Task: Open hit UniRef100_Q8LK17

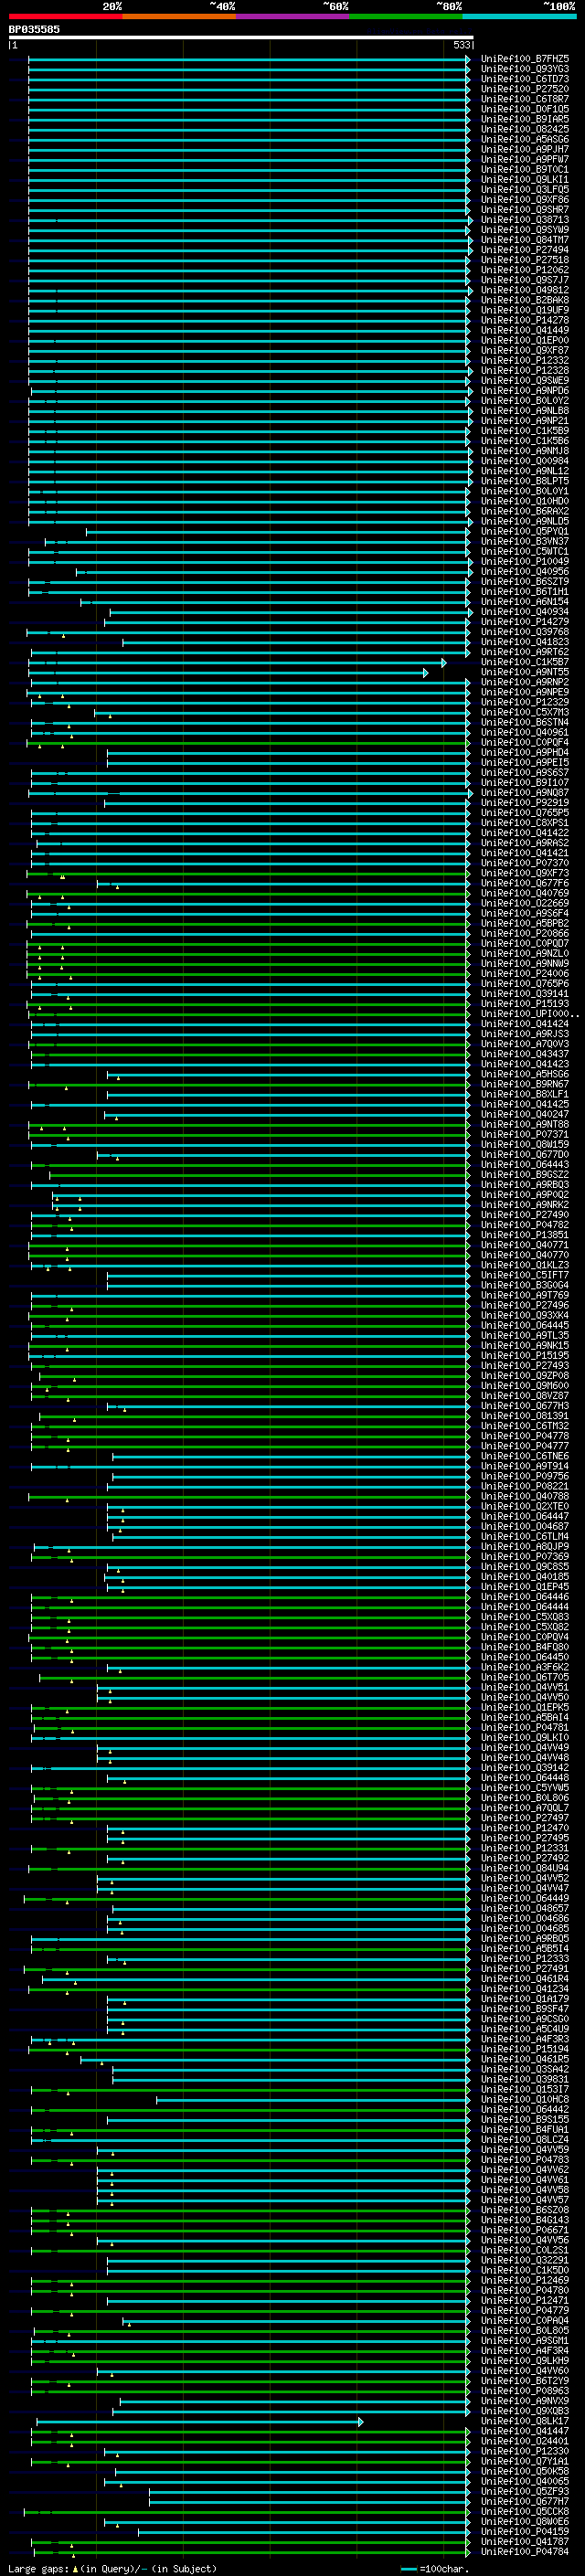Action: 525,2420
